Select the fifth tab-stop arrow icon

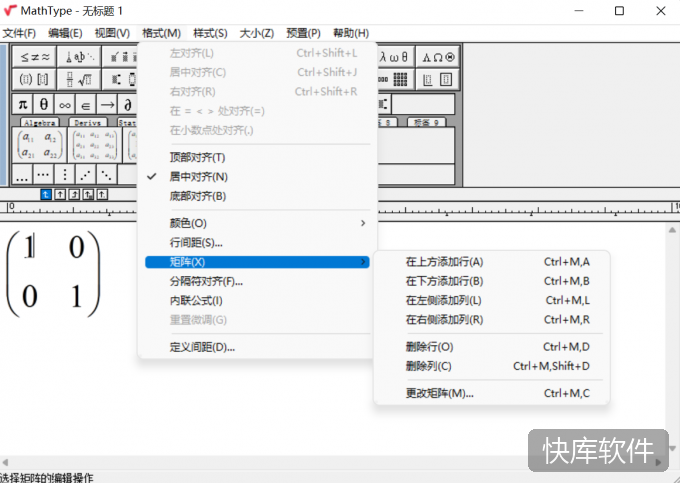click(102, 195)
